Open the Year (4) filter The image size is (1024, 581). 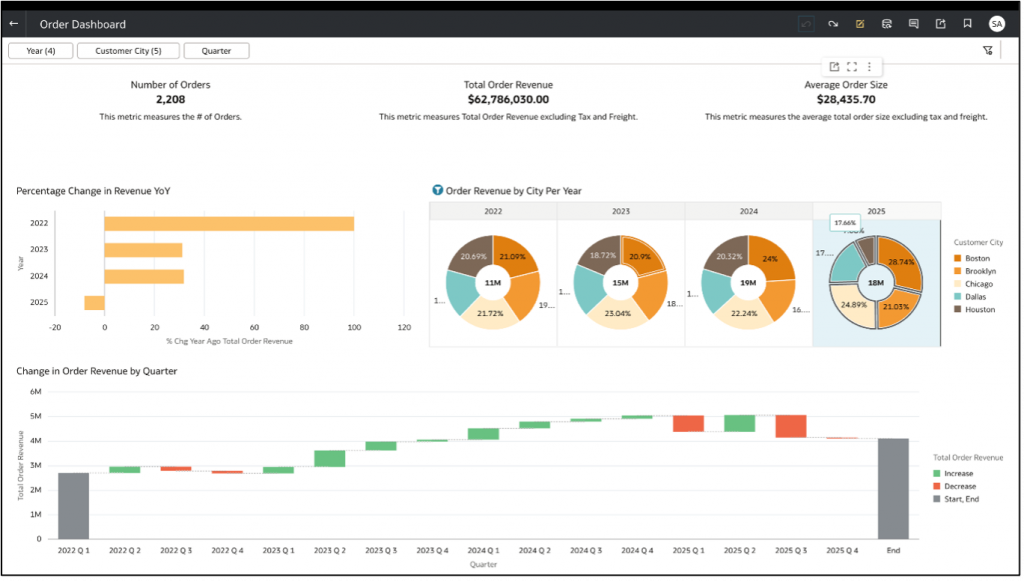40,51
